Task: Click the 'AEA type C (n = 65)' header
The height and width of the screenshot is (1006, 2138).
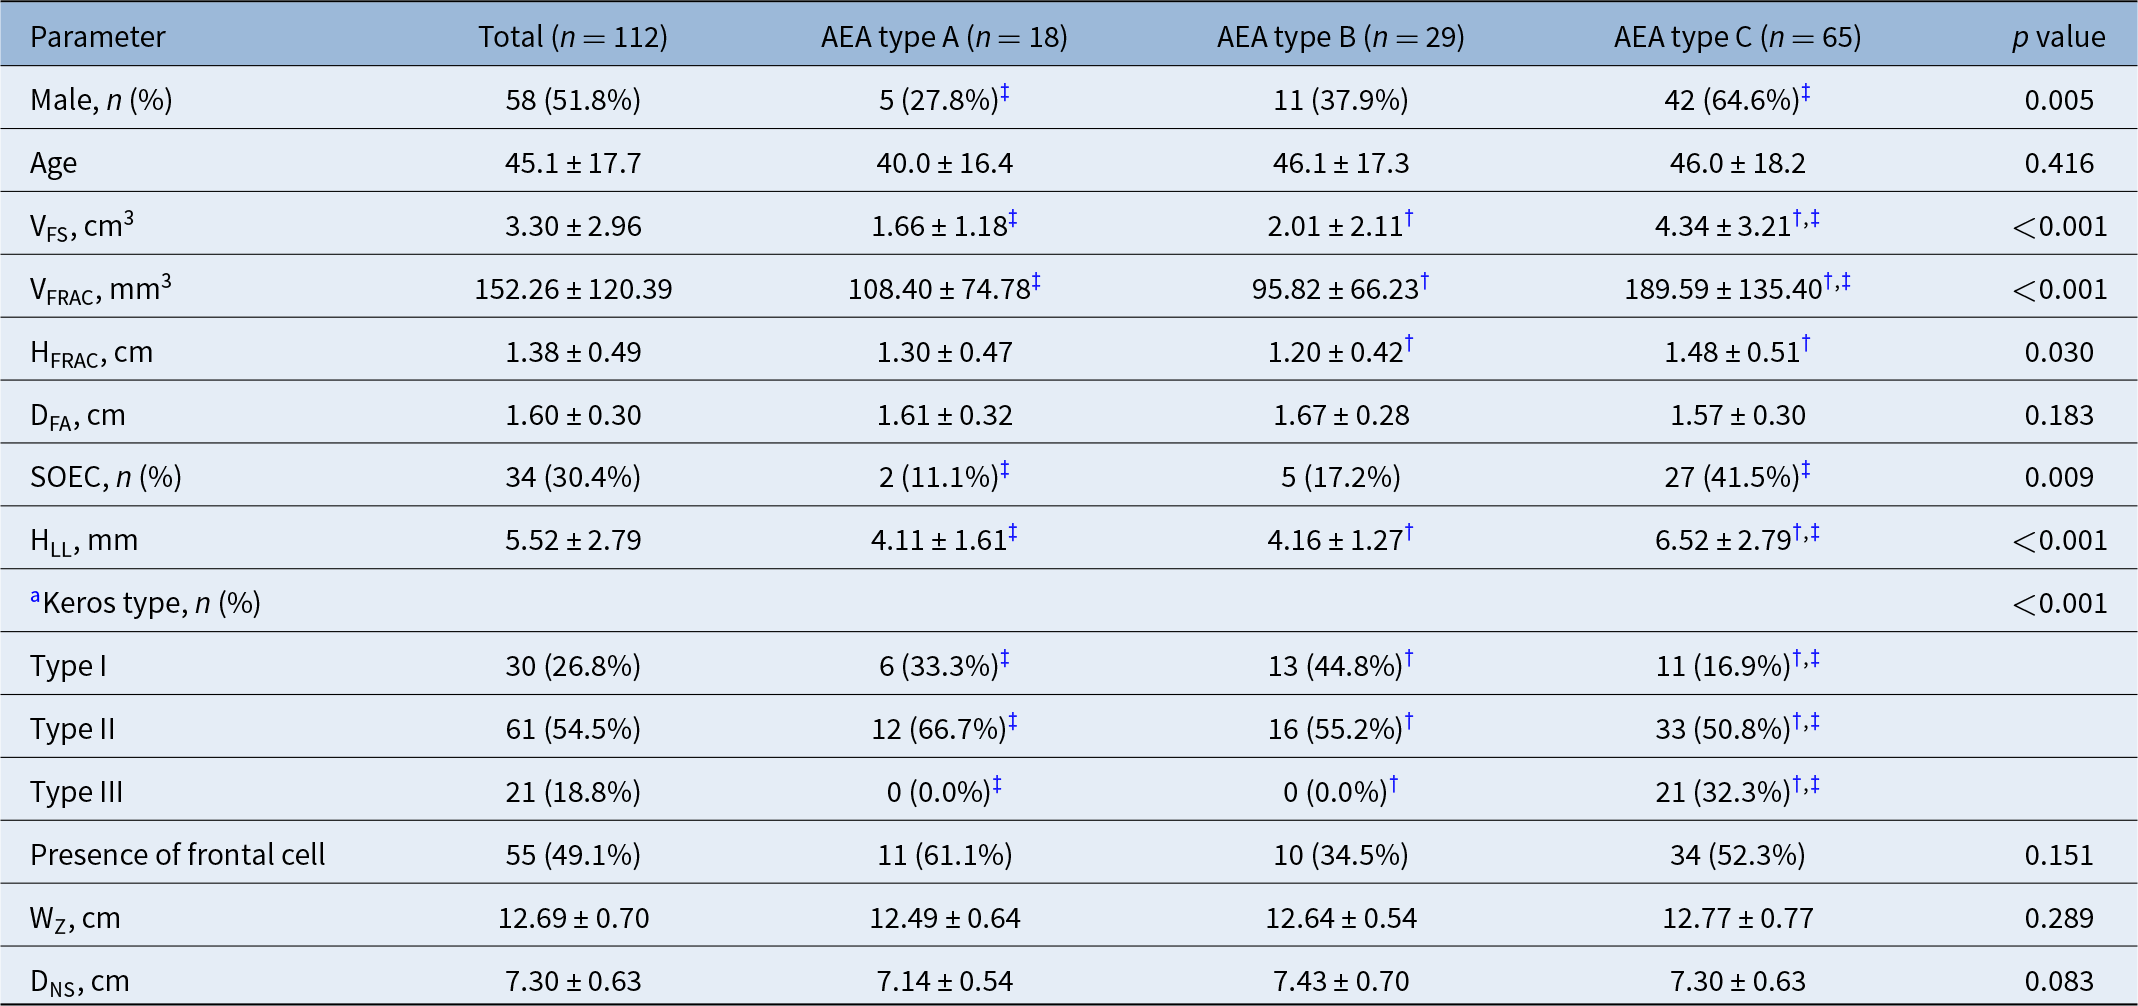Action: (1737, 37)
